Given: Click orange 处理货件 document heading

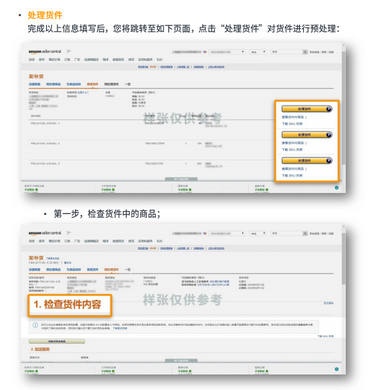Looking at the screenshot, I should (x=45, y=15).
